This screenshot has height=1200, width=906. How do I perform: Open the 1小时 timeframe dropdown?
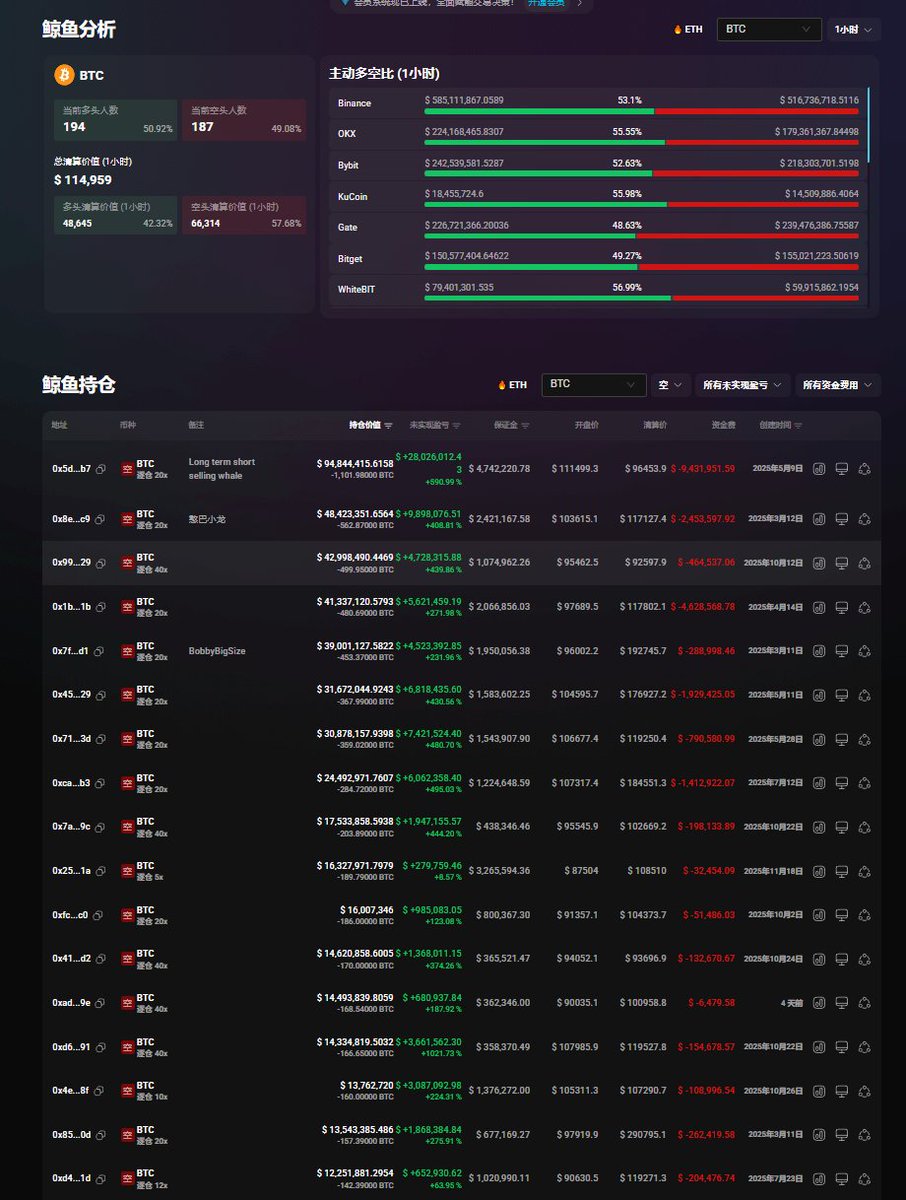[x=854, y=29]
